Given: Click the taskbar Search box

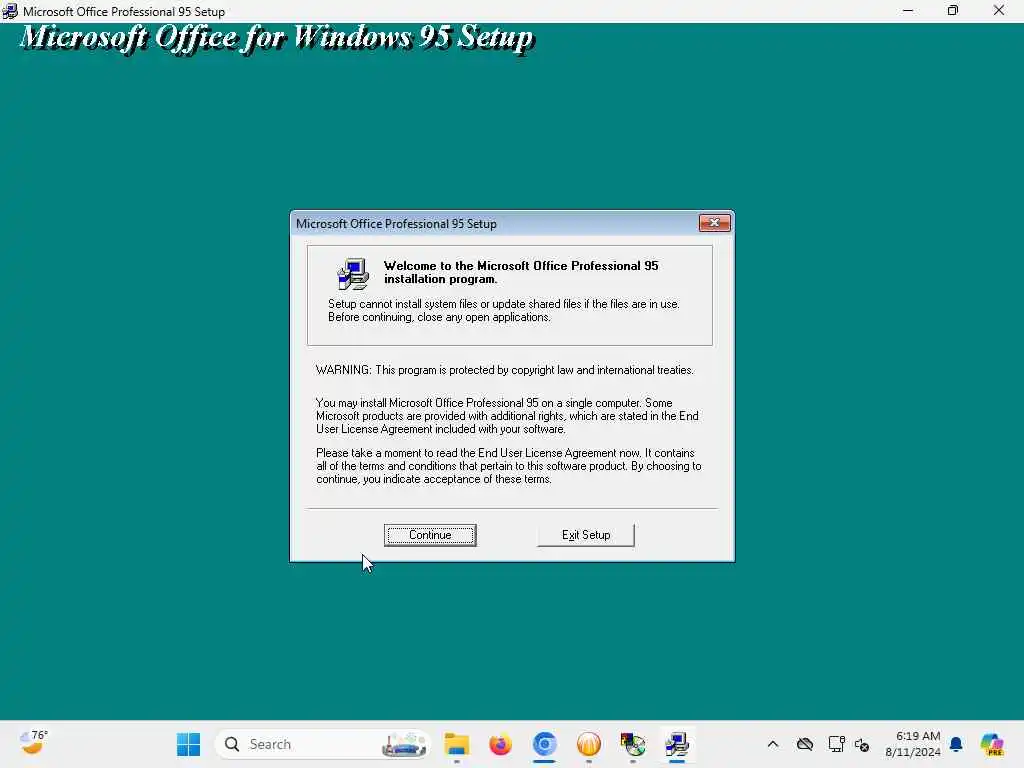Looking at the screenshot, I should point(323,744).
